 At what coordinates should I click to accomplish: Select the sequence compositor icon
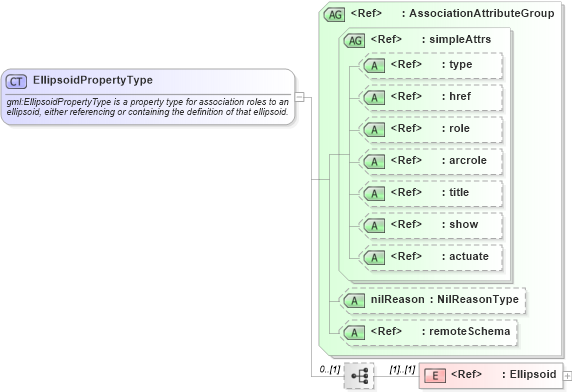(359, 376)
